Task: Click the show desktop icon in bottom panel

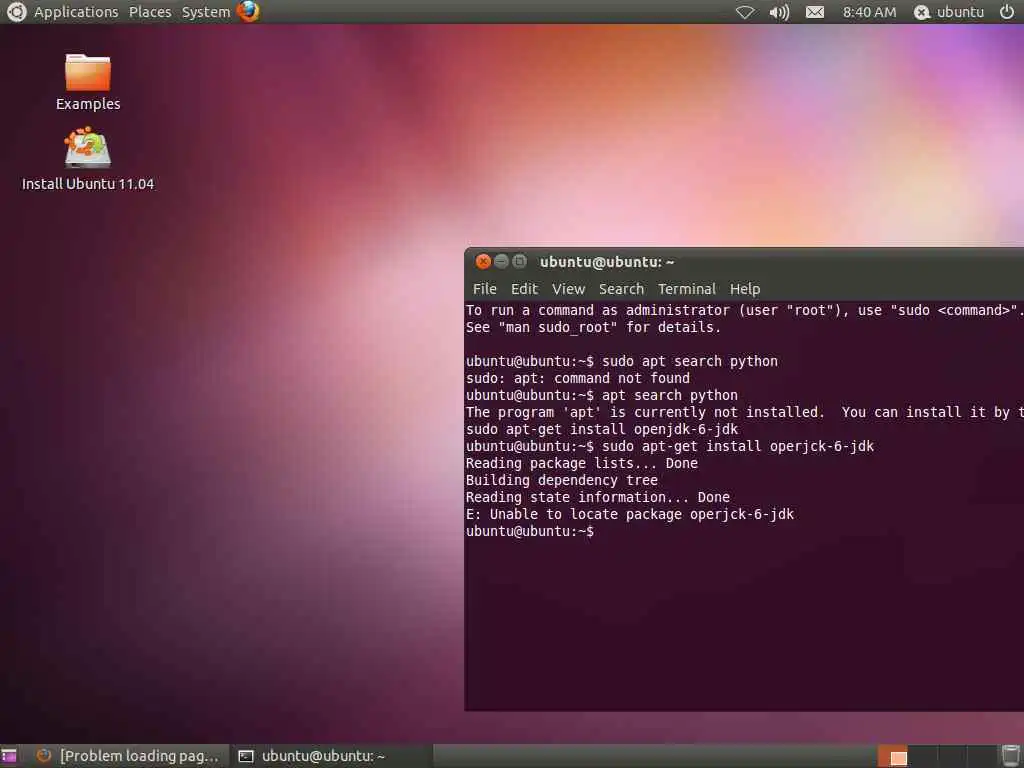Action: coord(8,756)
